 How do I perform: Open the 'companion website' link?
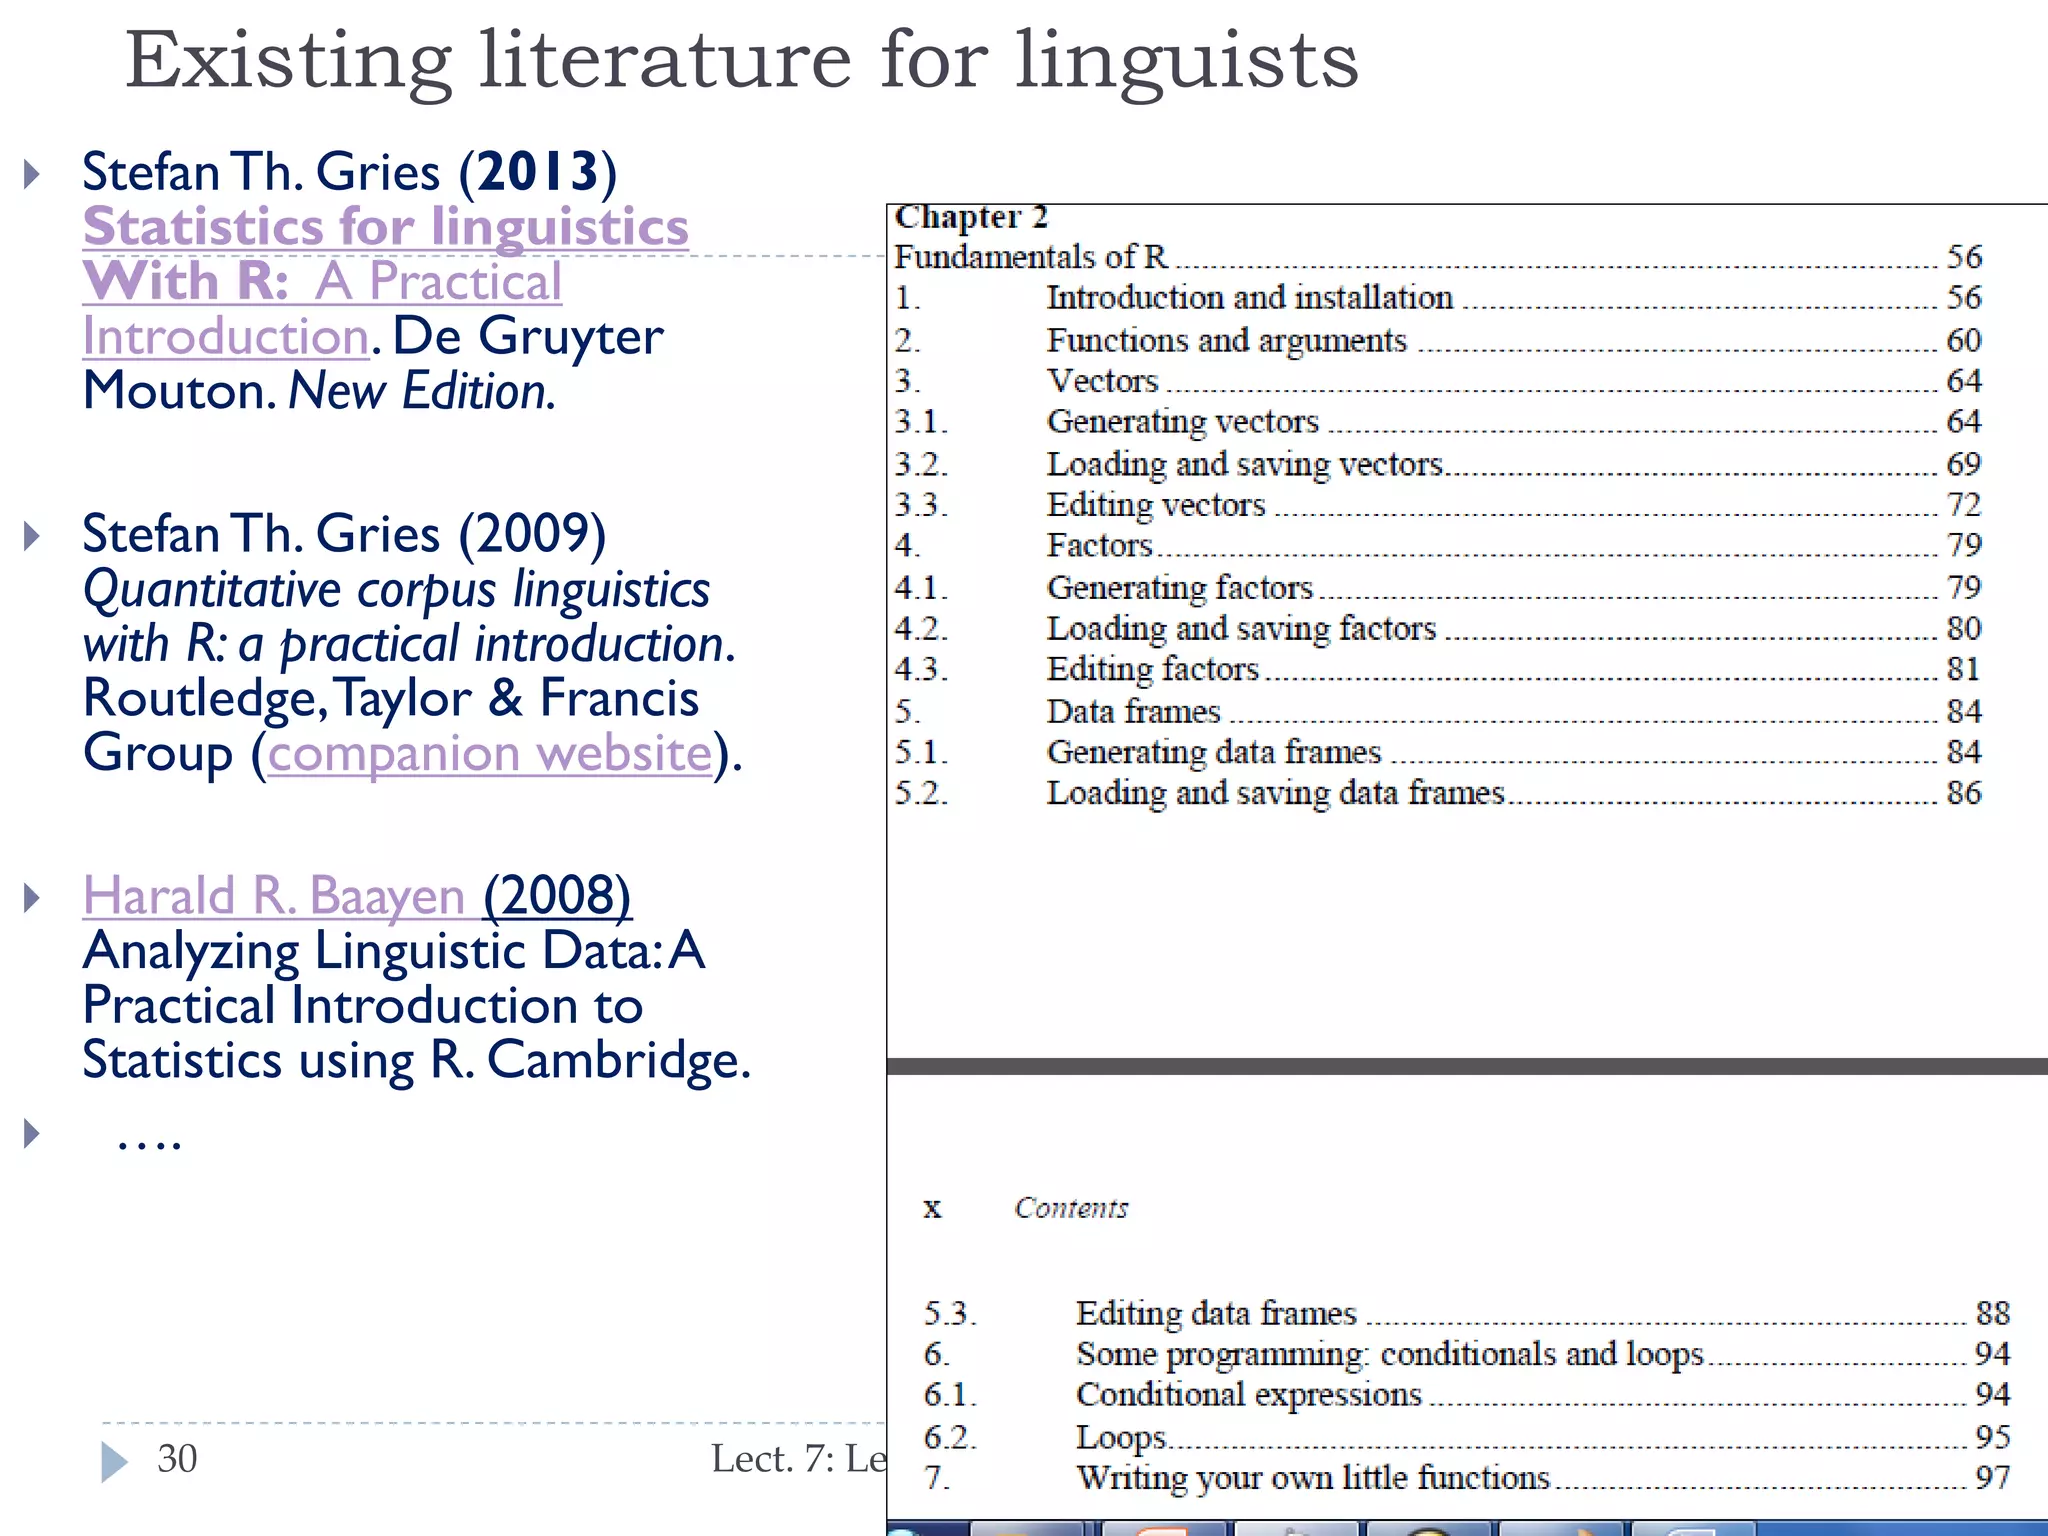click(x=490, y=753)
